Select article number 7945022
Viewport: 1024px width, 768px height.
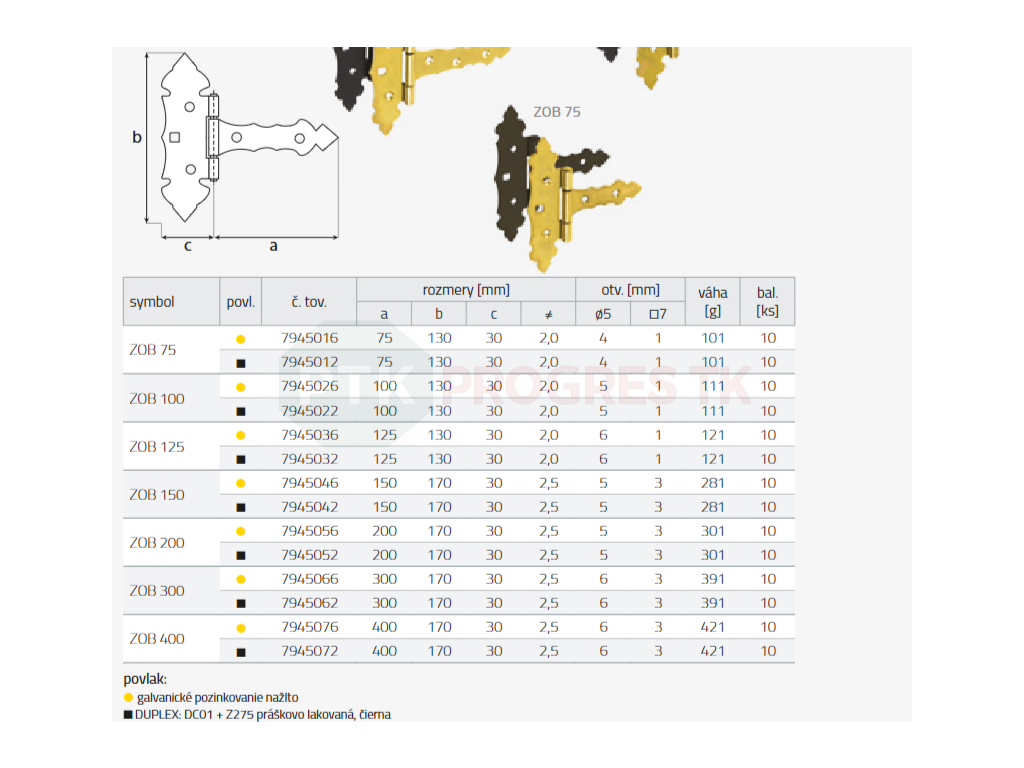[x=310, y=411]
